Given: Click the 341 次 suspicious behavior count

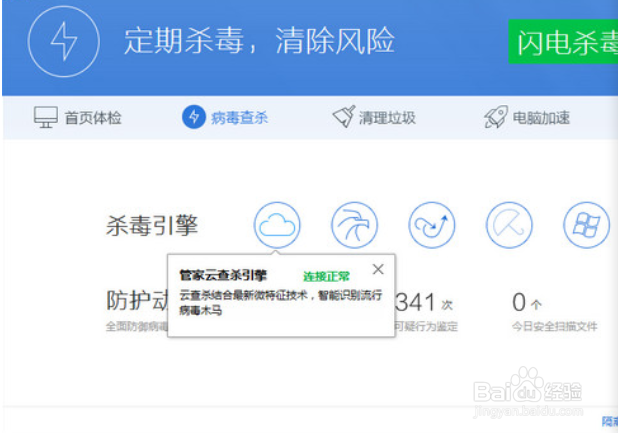Looking at the screenshot, I should tap(424, 303).
